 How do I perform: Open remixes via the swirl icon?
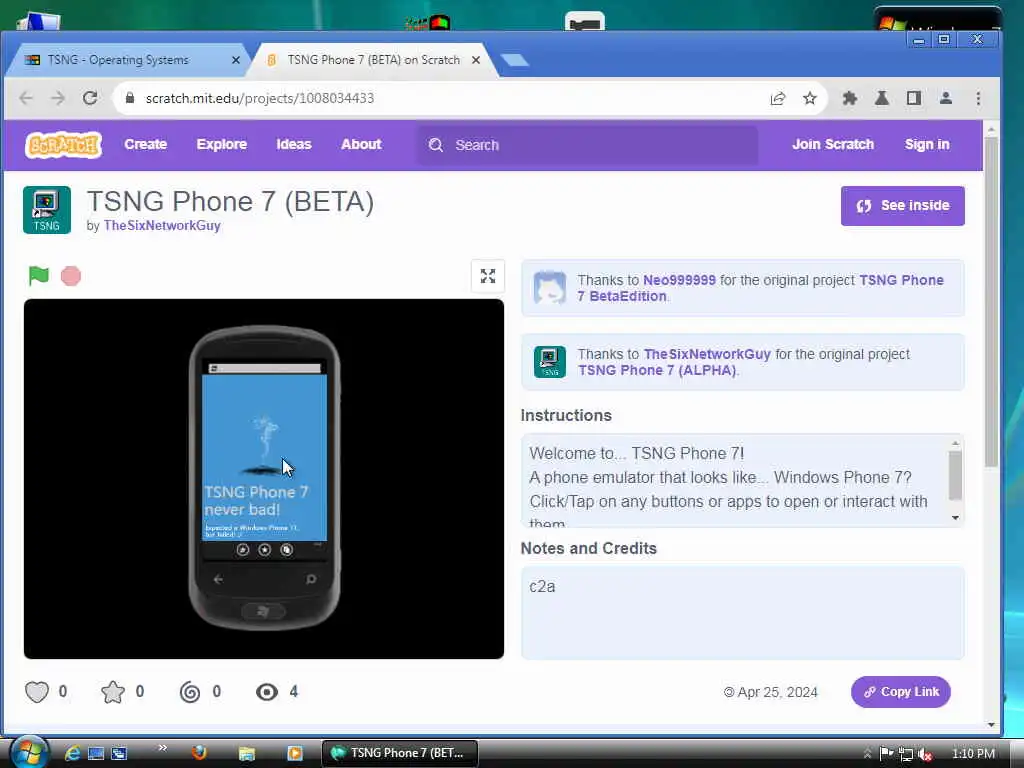(190, 692)
